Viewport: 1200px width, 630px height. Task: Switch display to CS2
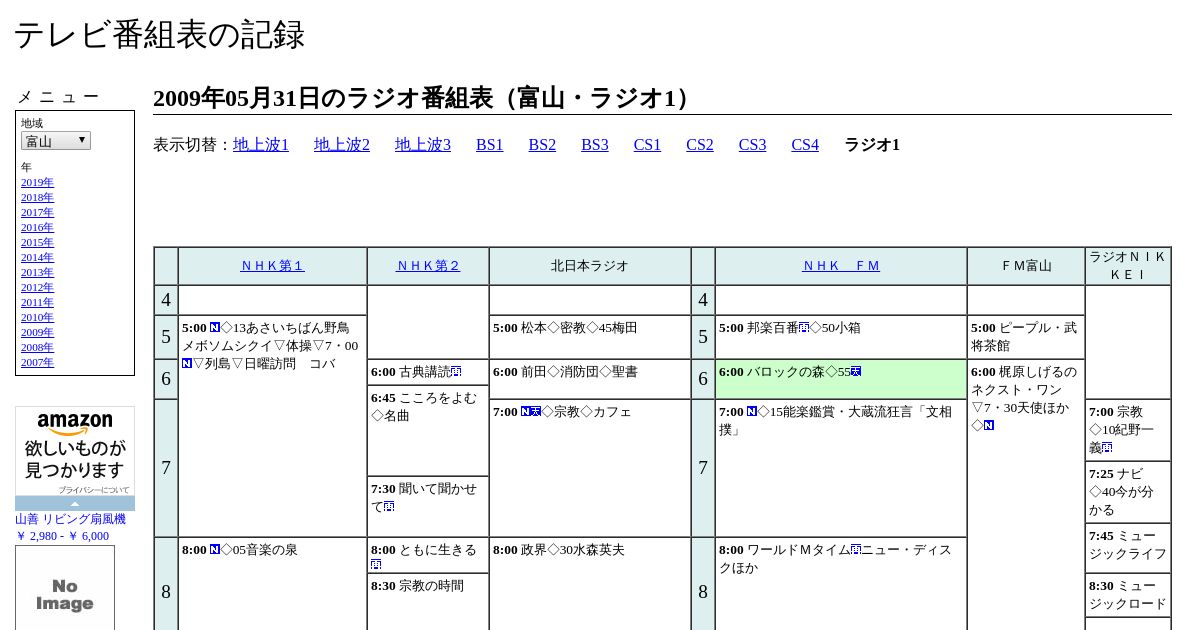(700, 145)
